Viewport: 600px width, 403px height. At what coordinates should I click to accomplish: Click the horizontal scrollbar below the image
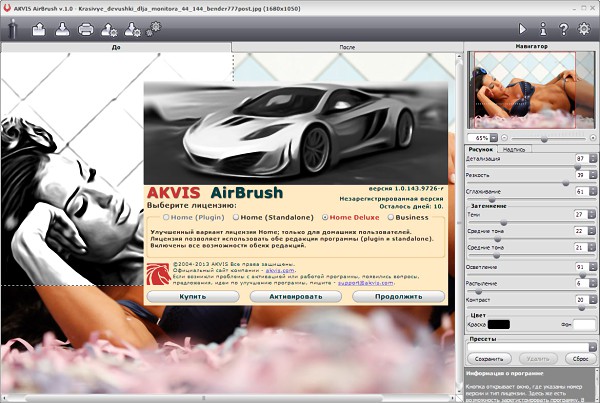[228, 398]
